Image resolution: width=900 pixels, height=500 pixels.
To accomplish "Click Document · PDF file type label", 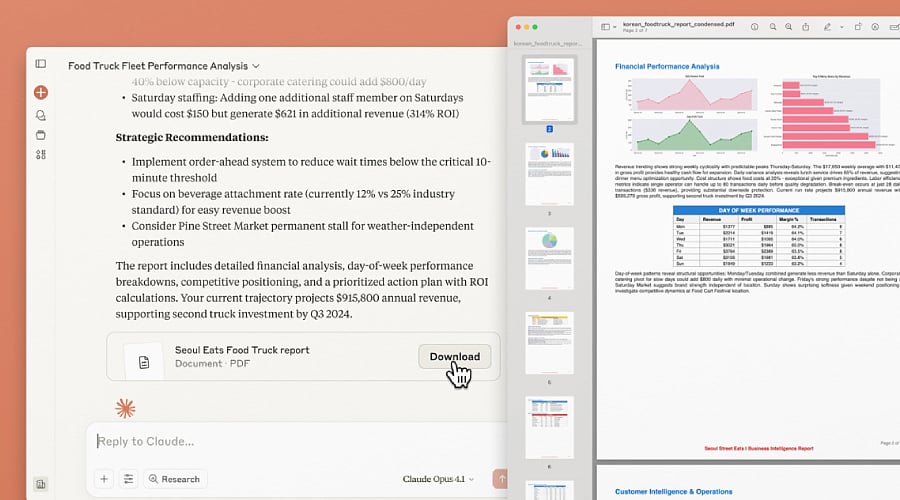I will pyautogui.click(x=212, y=363).
